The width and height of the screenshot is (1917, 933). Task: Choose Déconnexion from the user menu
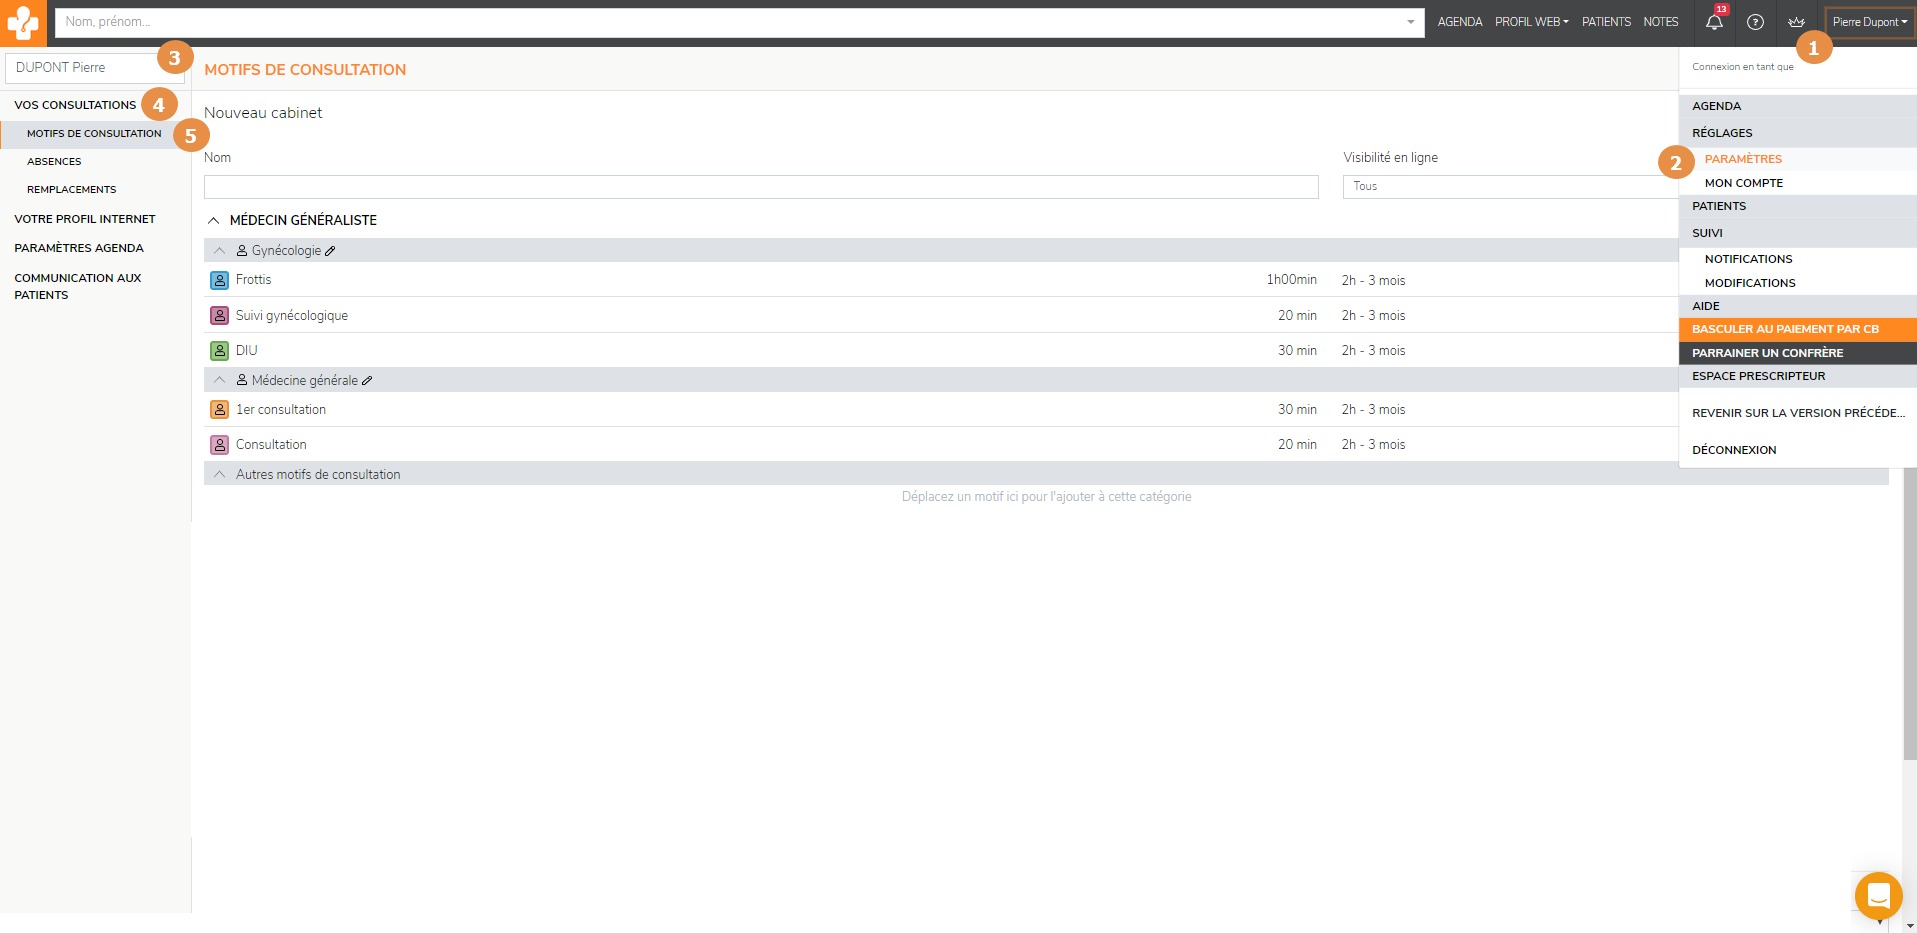point(1734,450)
